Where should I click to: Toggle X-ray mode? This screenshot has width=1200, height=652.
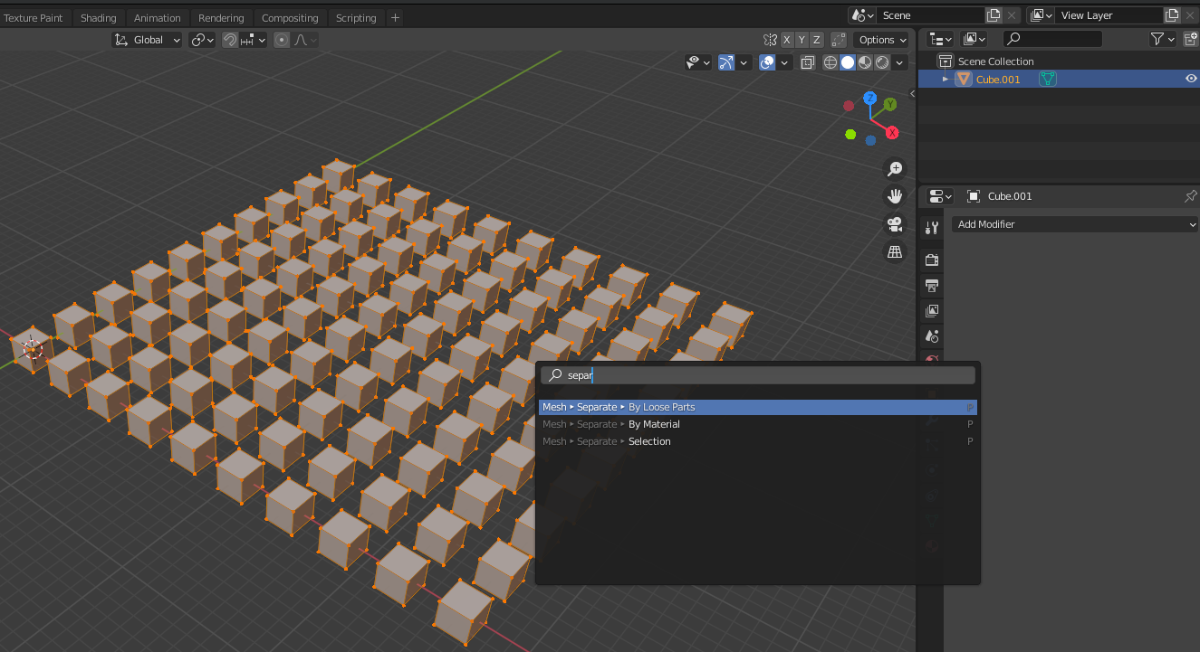[x=808, y=62]
